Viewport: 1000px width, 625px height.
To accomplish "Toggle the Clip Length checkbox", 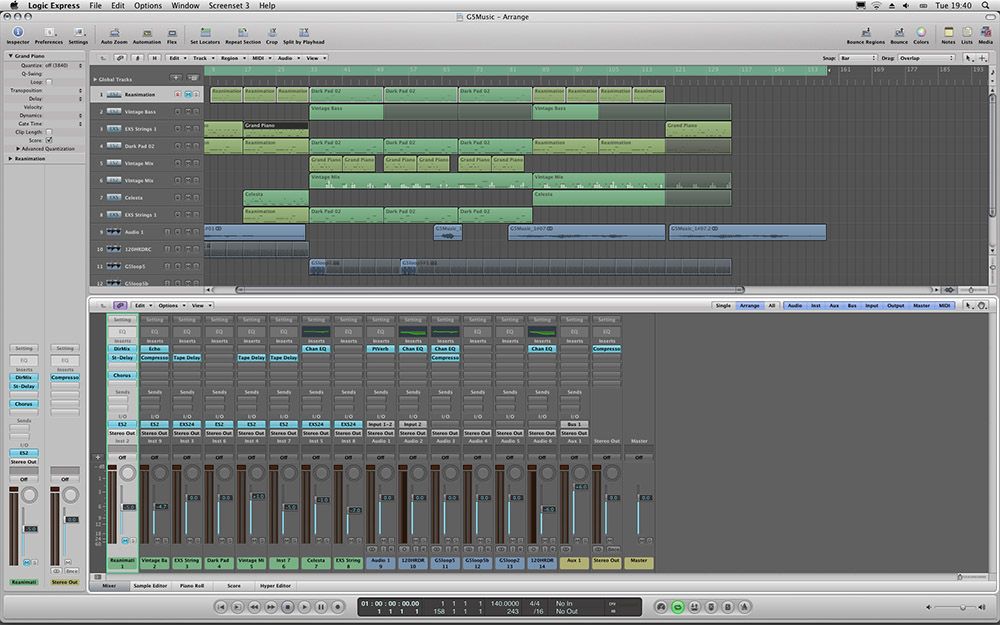I will coord(49,131).
